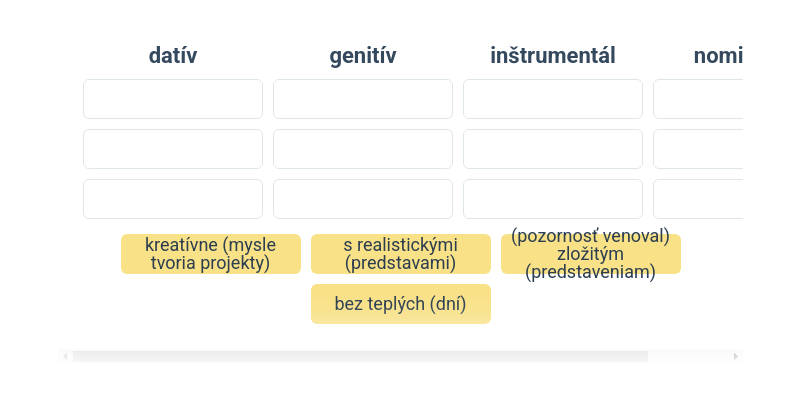The height and width of the screenshot is (400, 800).
Task: Click the datív column heading
Action: coord(173,56)
